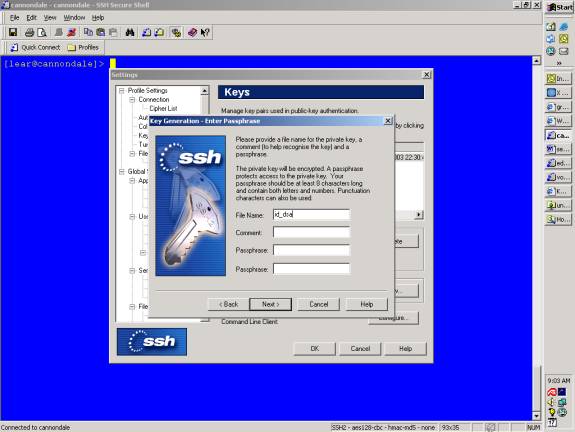Click the Save toolbar icon
This screenshot has width=575, height=432.
click(x=13, y=32)
